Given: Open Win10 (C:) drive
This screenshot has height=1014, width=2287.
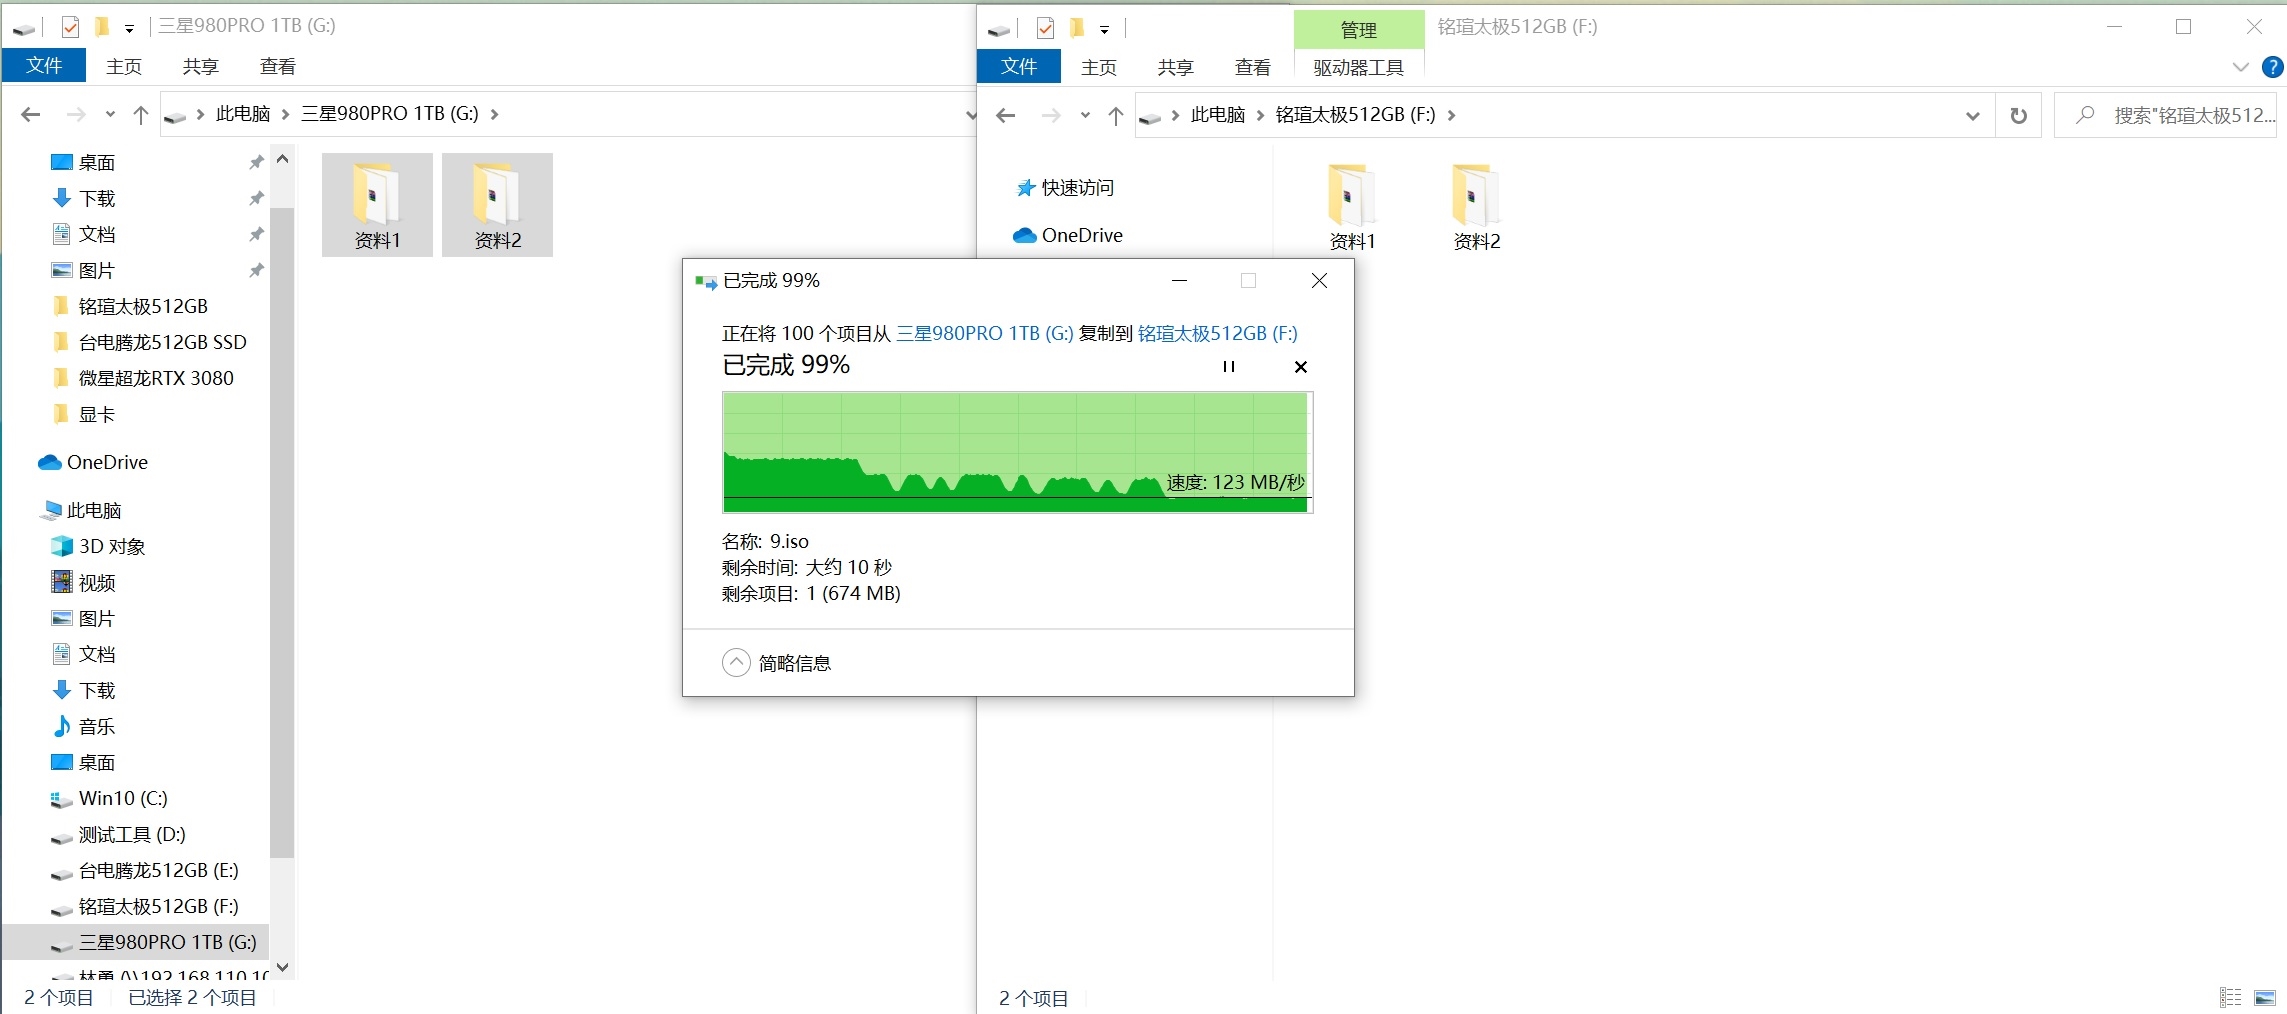Looking at the screenshot, I should (x=123, y=798).
